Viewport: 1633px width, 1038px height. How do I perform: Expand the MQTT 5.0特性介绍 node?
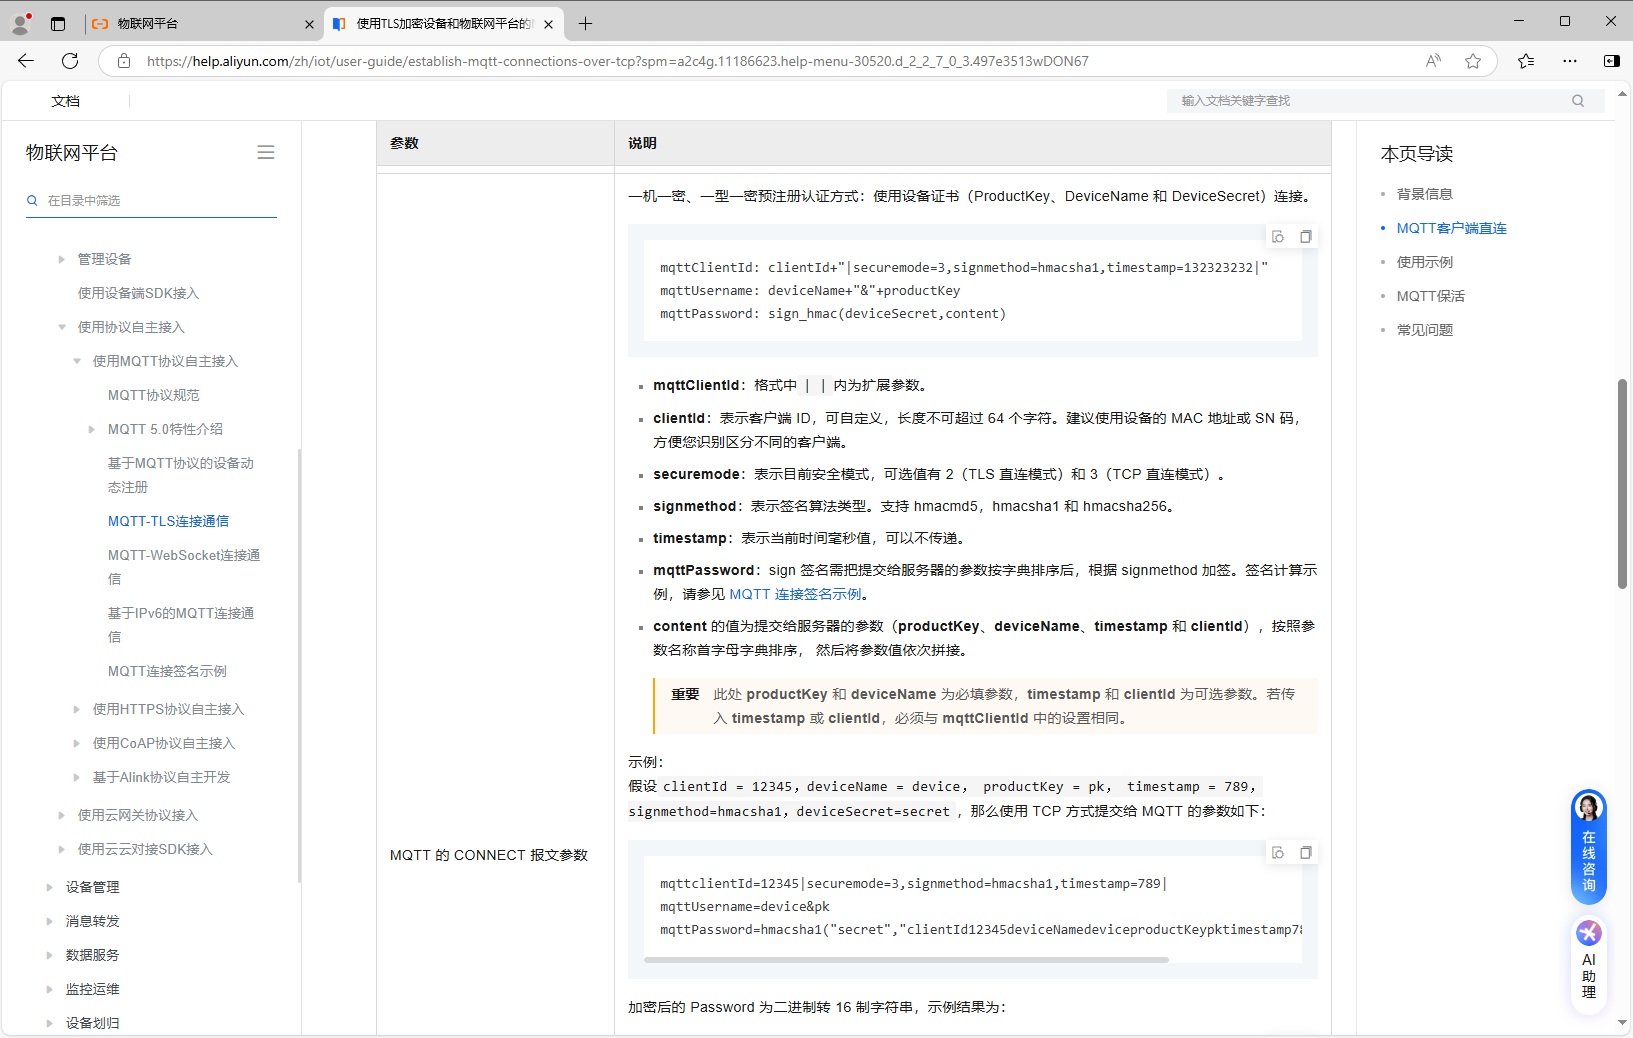pyautogui.click(x=92, y=429)
